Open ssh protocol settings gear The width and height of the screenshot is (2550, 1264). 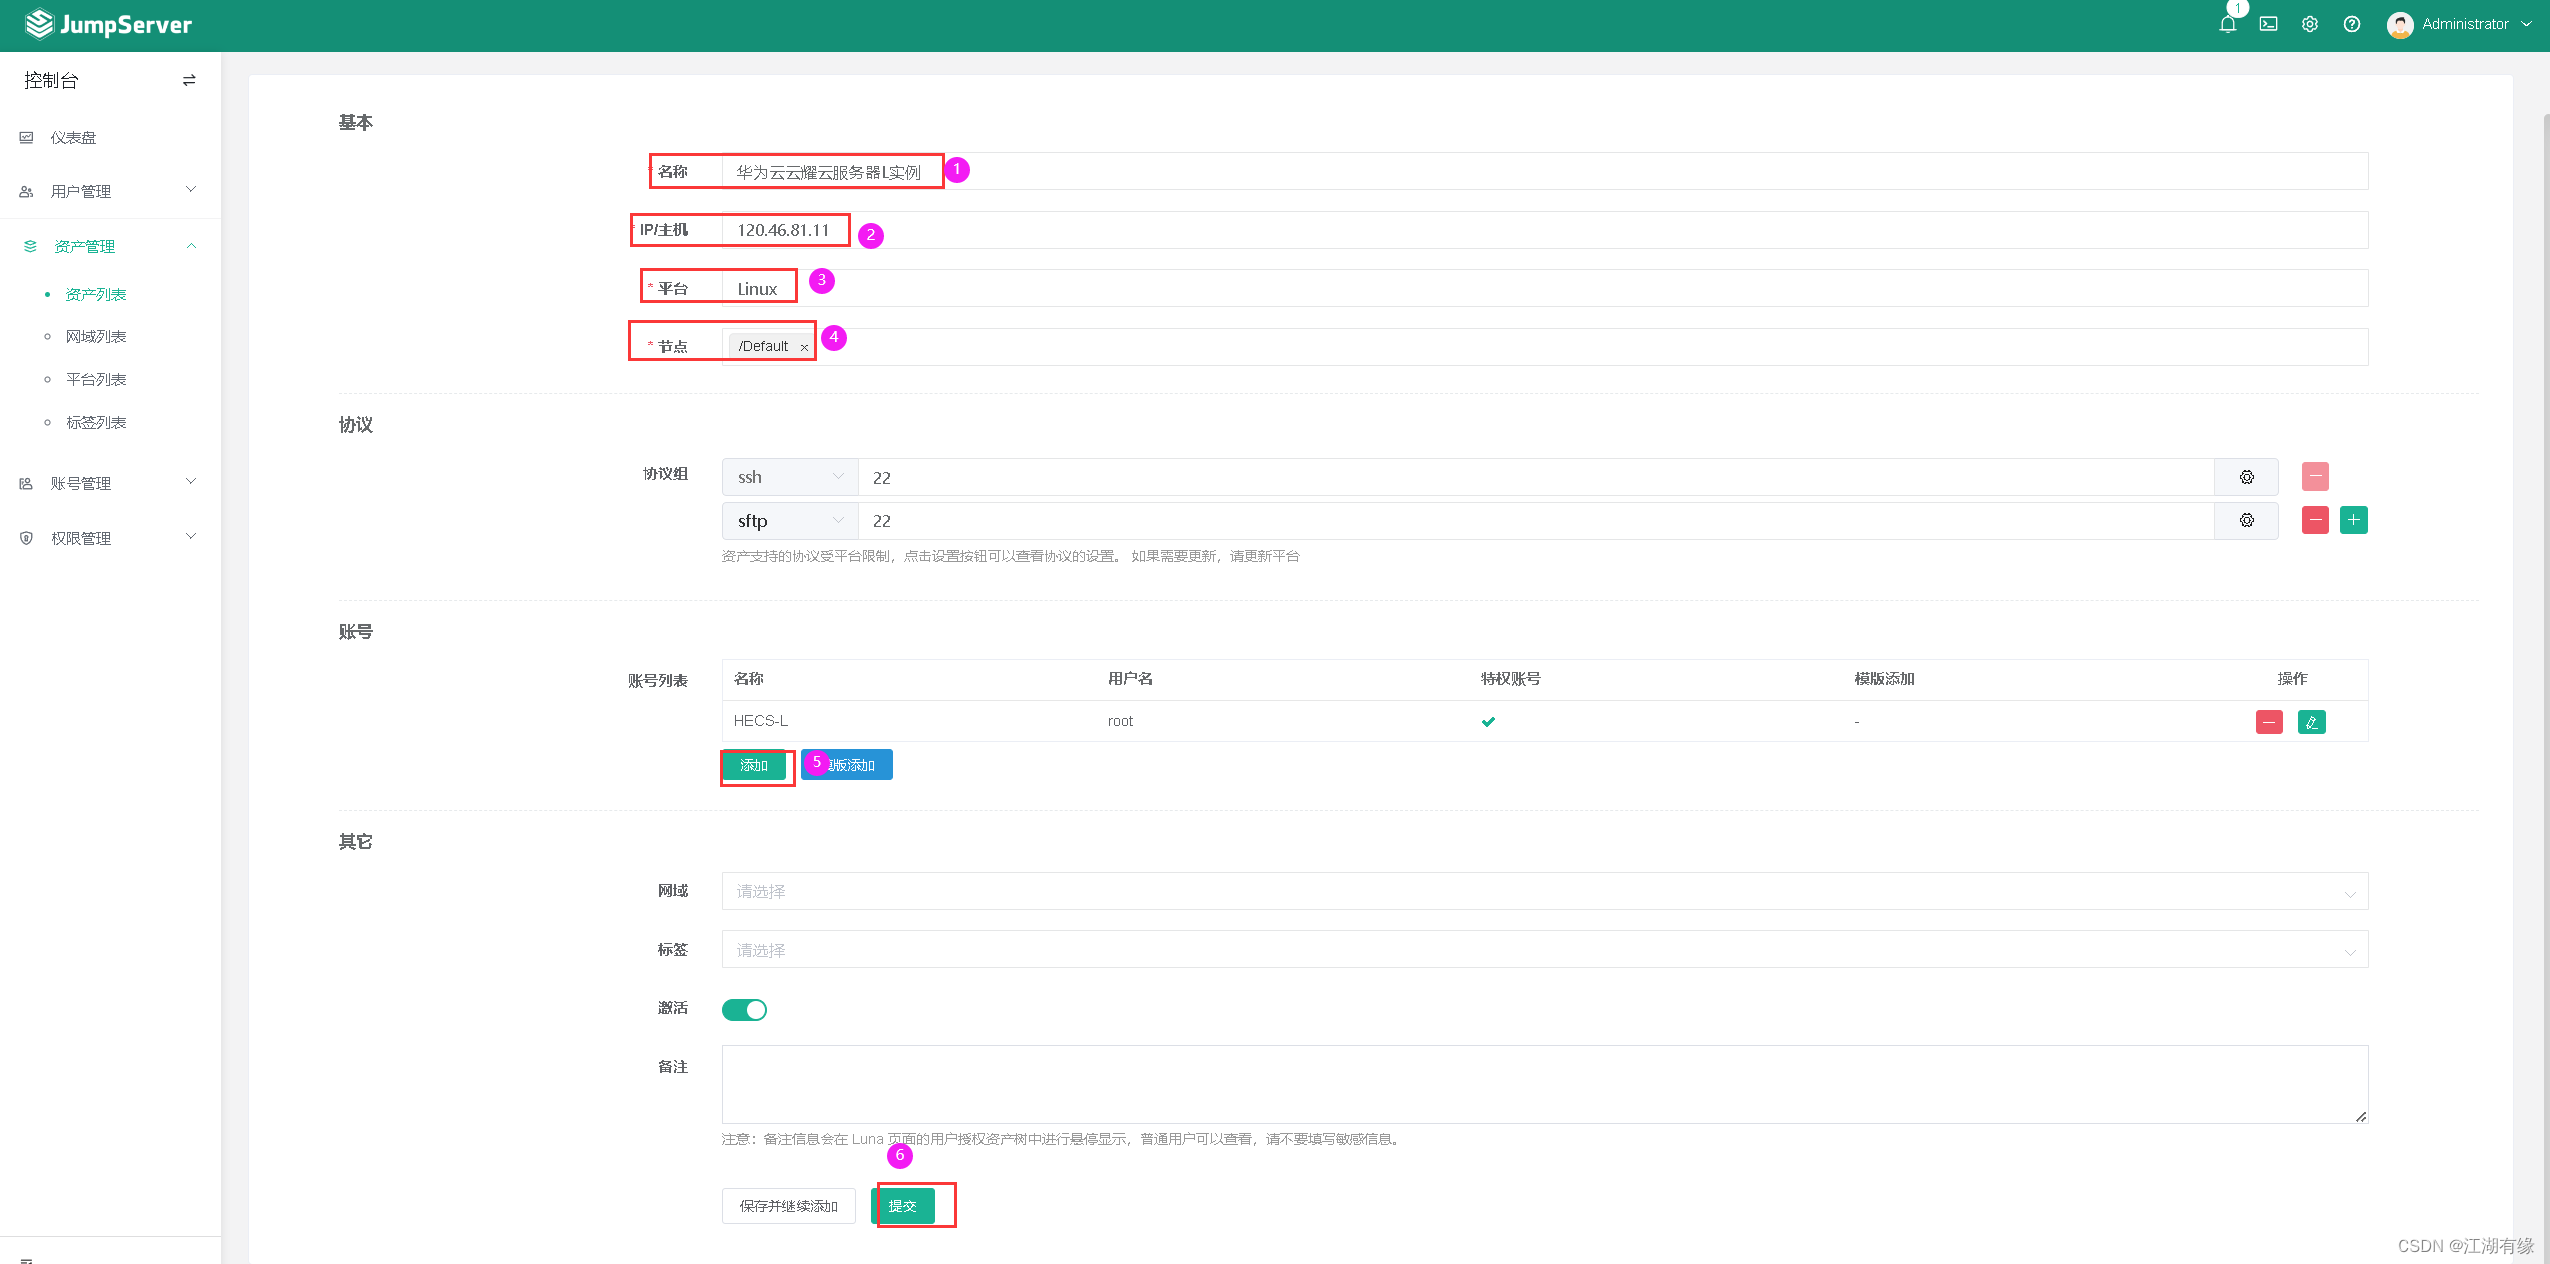click(x=2246, y=477)
